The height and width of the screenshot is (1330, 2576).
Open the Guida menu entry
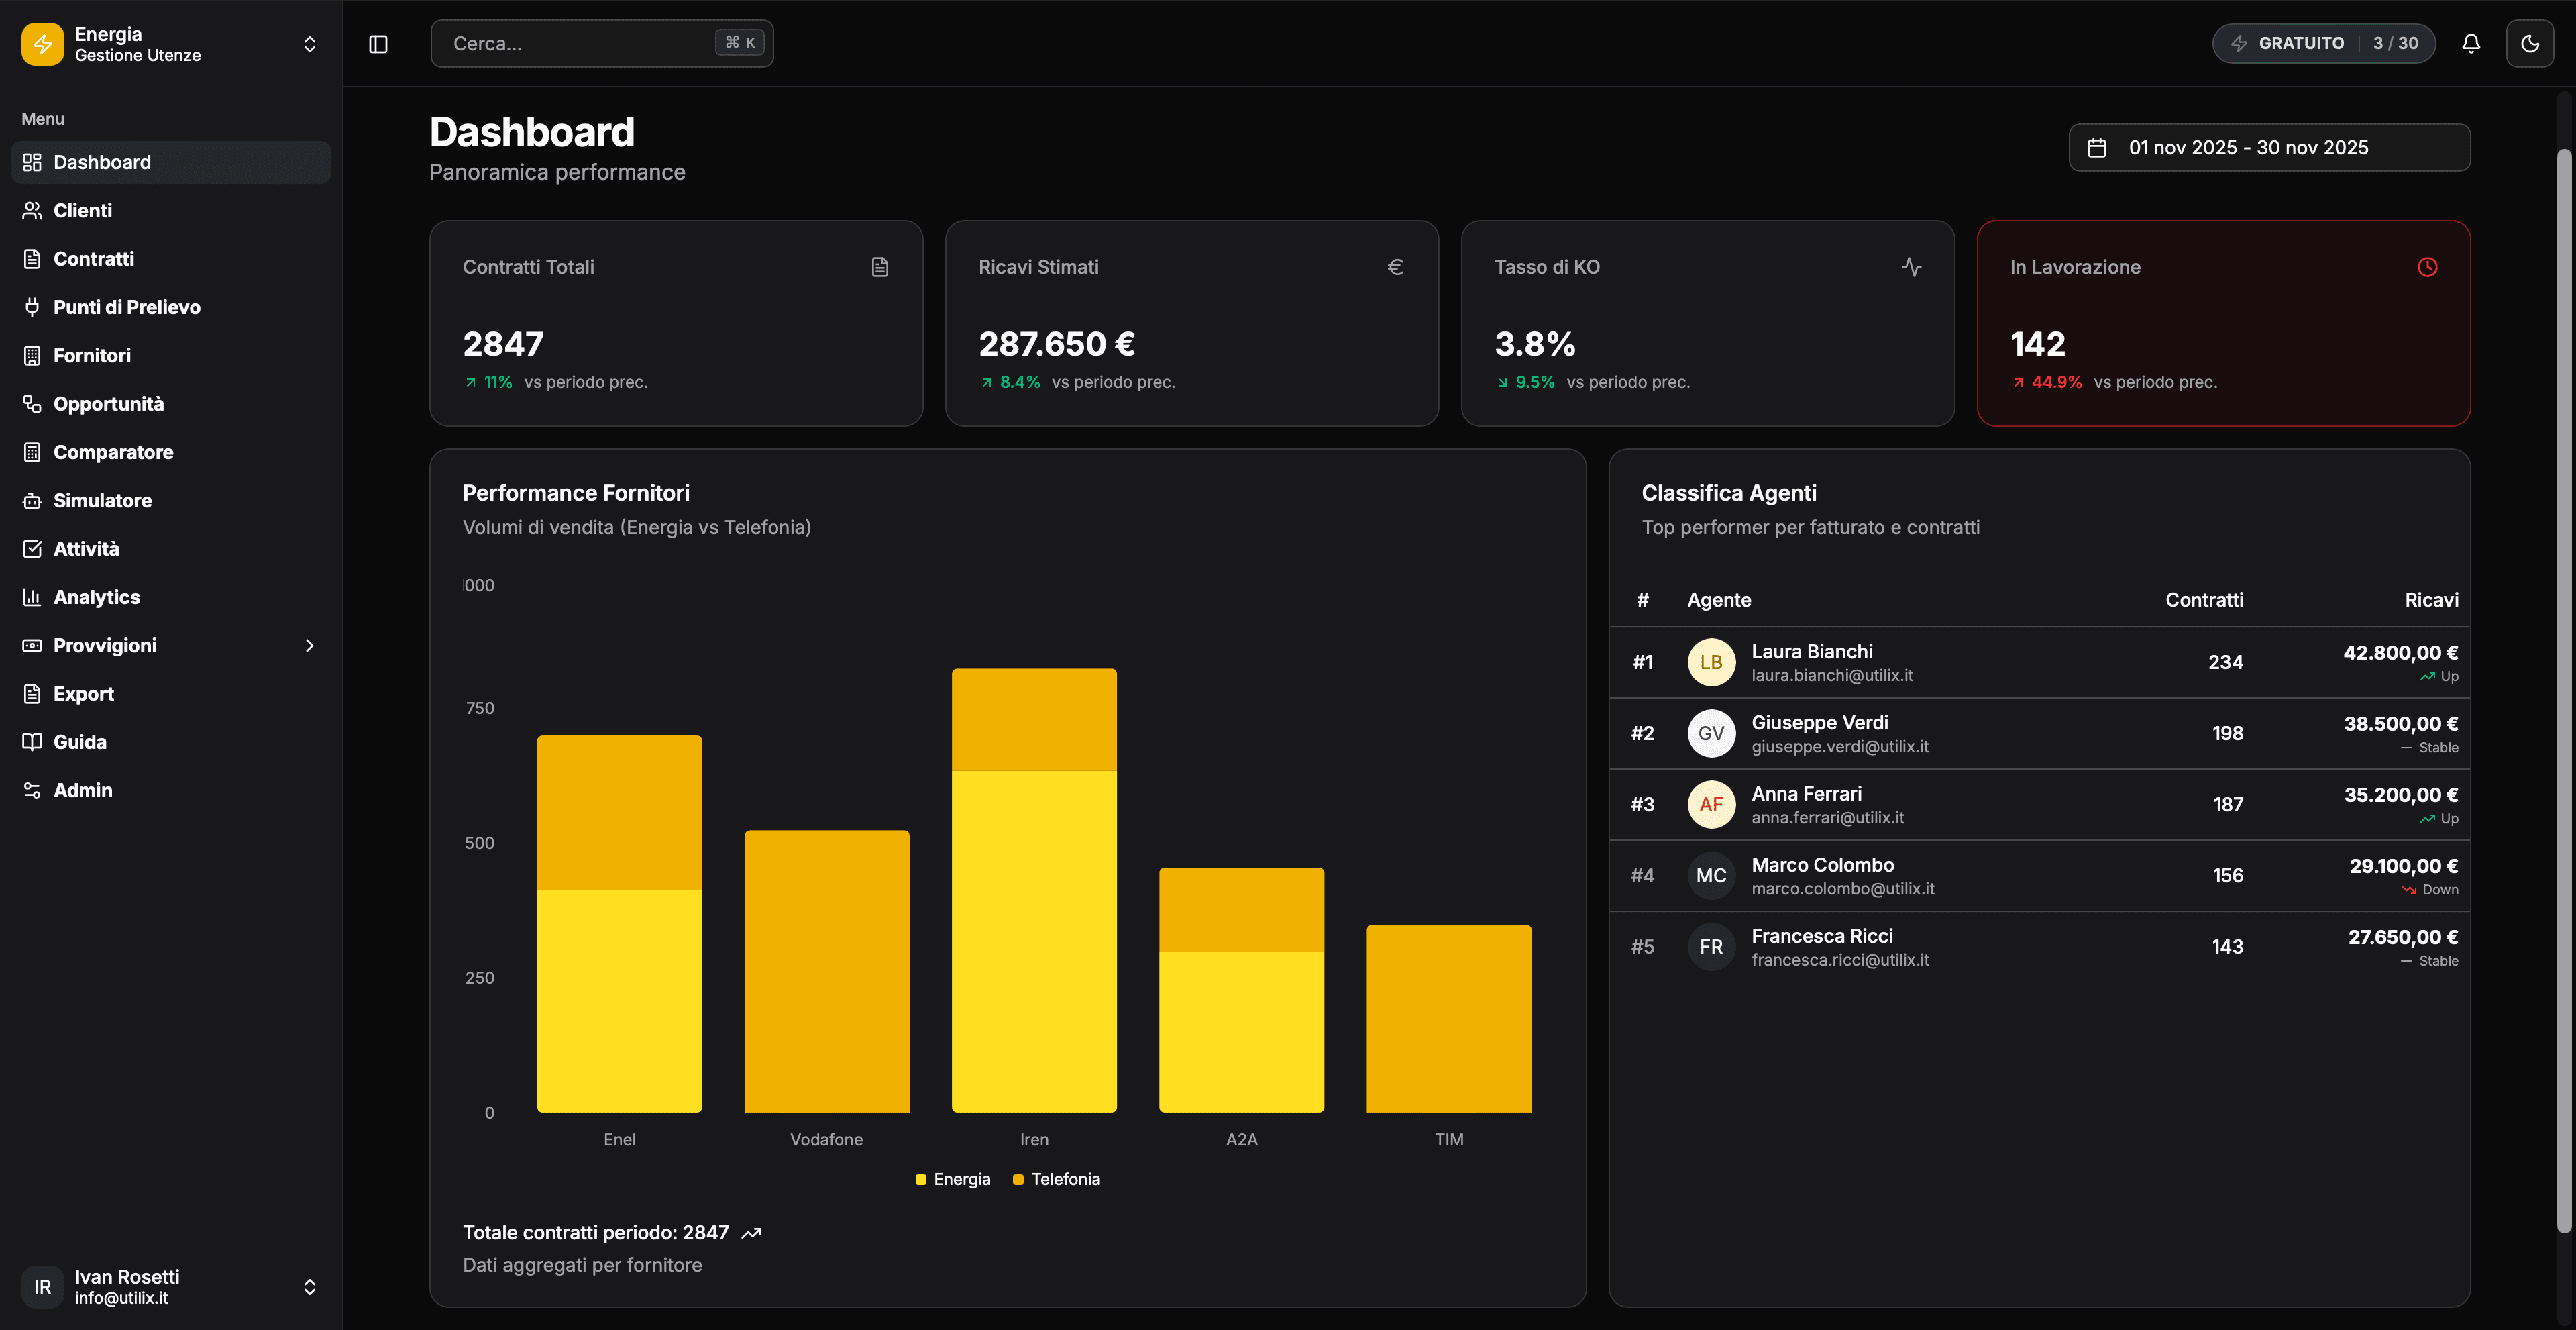(x=80, y=741)
